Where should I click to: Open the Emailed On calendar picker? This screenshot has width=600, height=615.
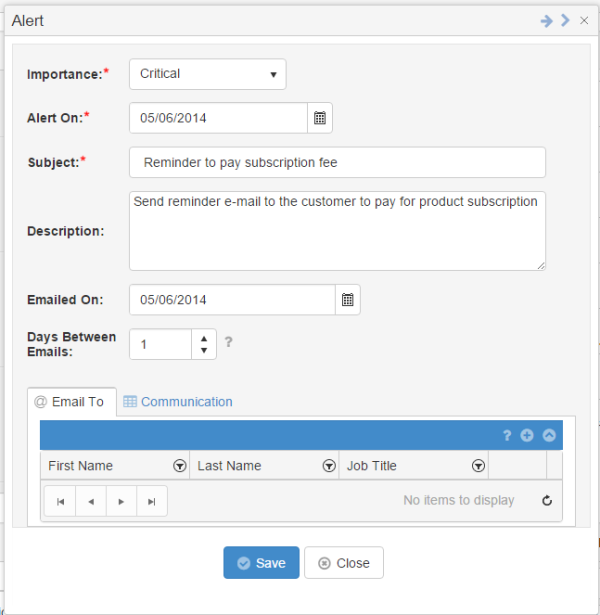pos(348,300)
